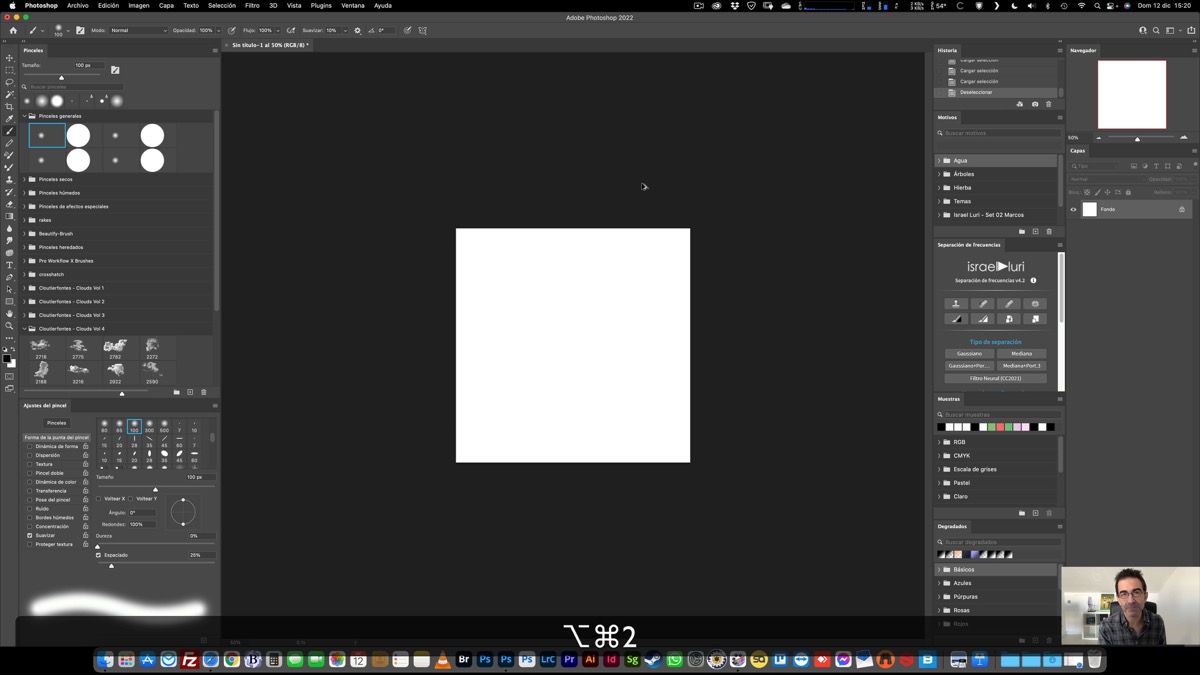Click the camera snapshot icon in Historia
The image size is (1200, 675).
point(1035,104)
